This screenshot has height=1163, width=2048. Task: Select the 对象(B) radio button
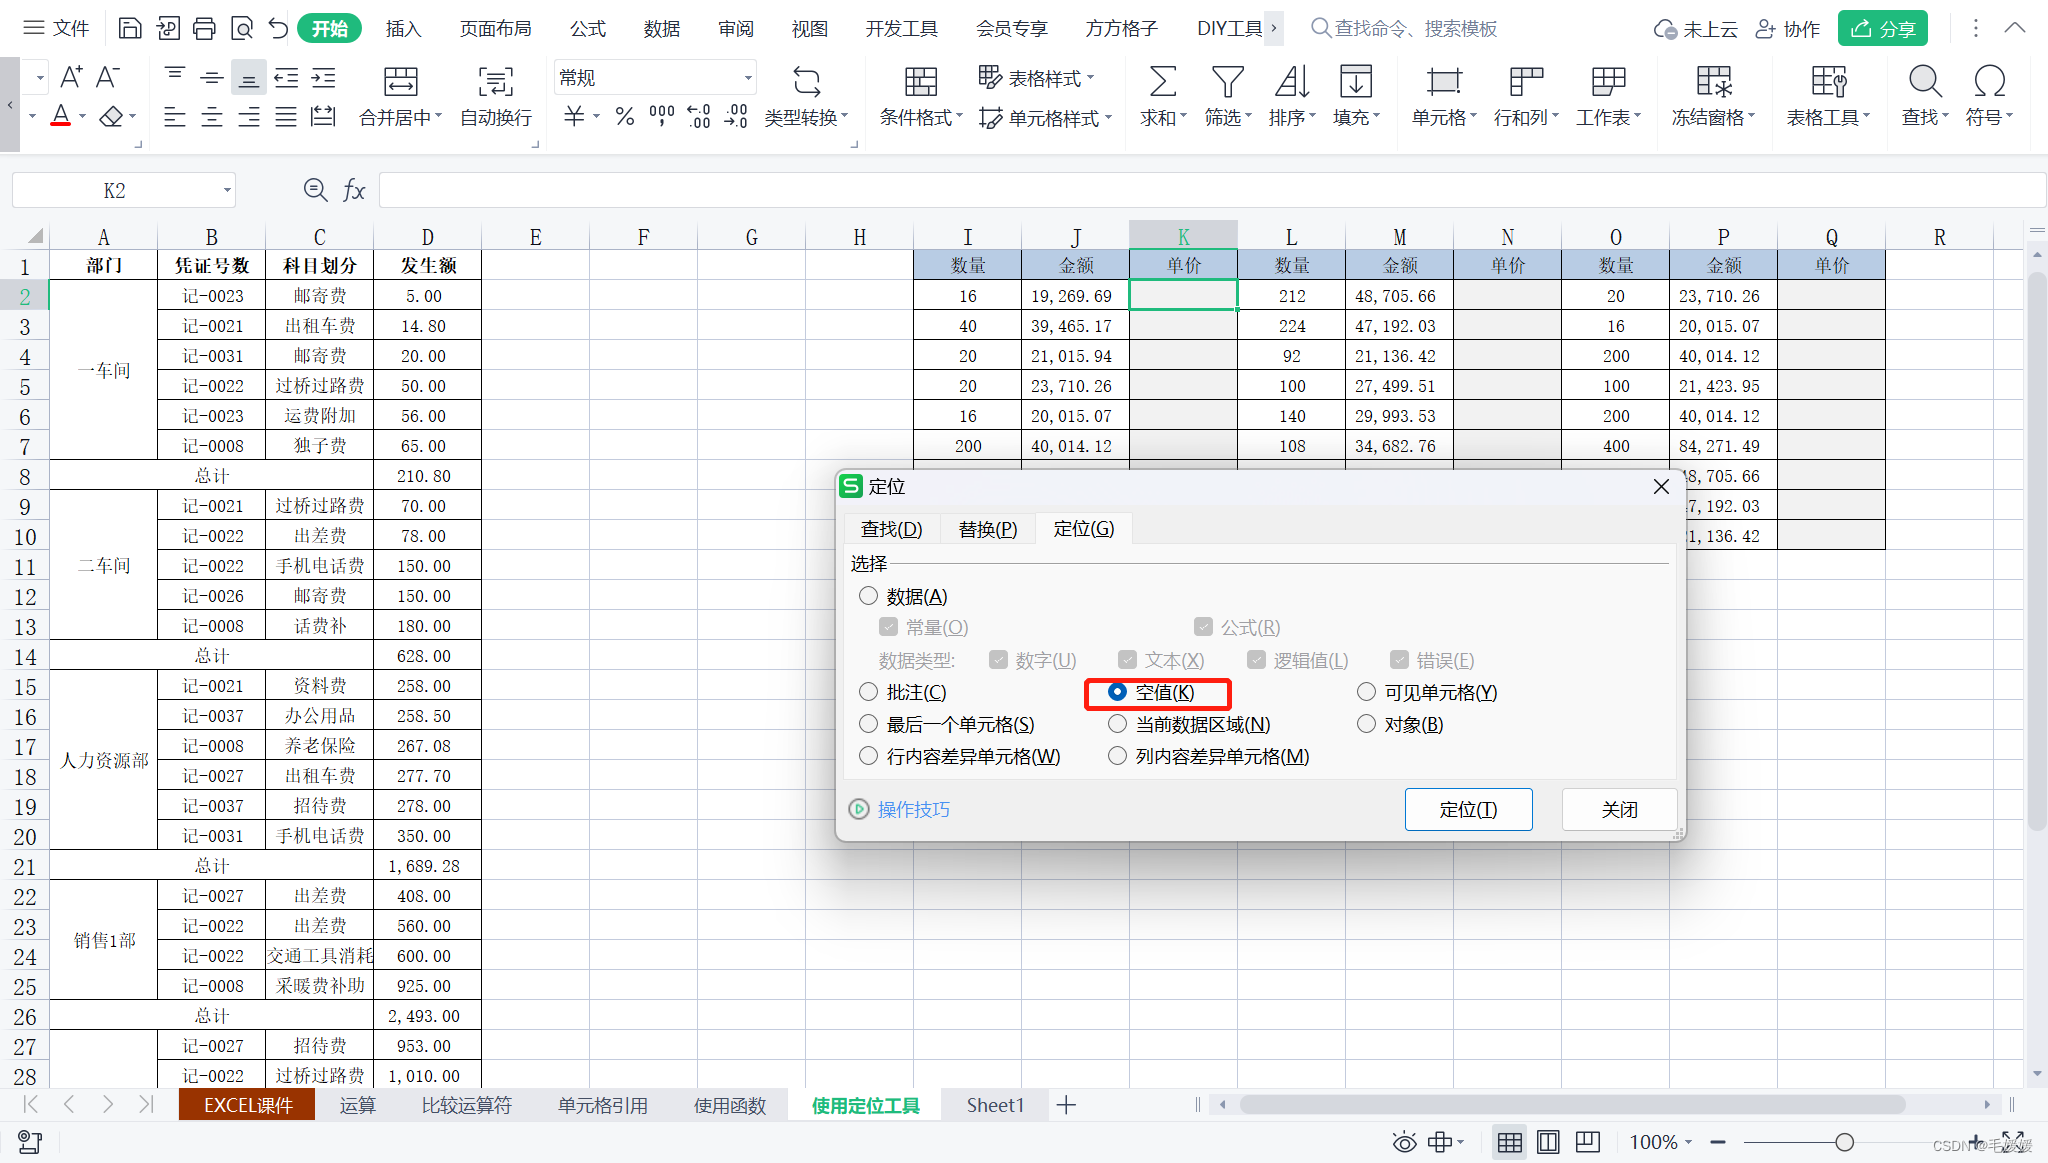(x=1366, y=724)
